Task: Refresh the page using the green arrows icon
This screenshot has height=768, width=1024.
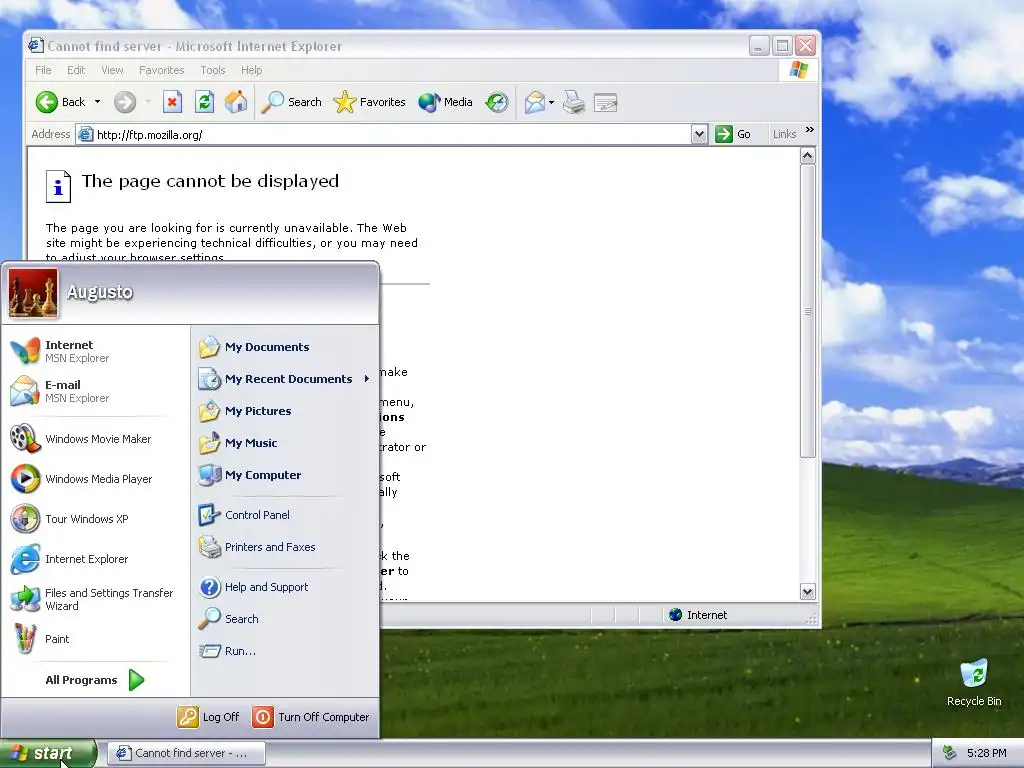Action: point(204,102)
